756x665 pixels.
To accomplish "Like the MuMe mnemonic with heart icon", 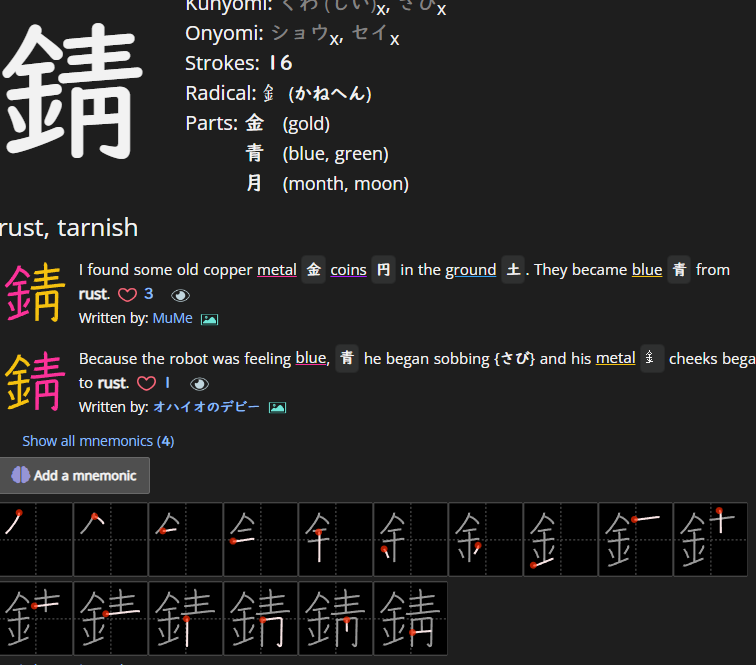I will point(127,295).
